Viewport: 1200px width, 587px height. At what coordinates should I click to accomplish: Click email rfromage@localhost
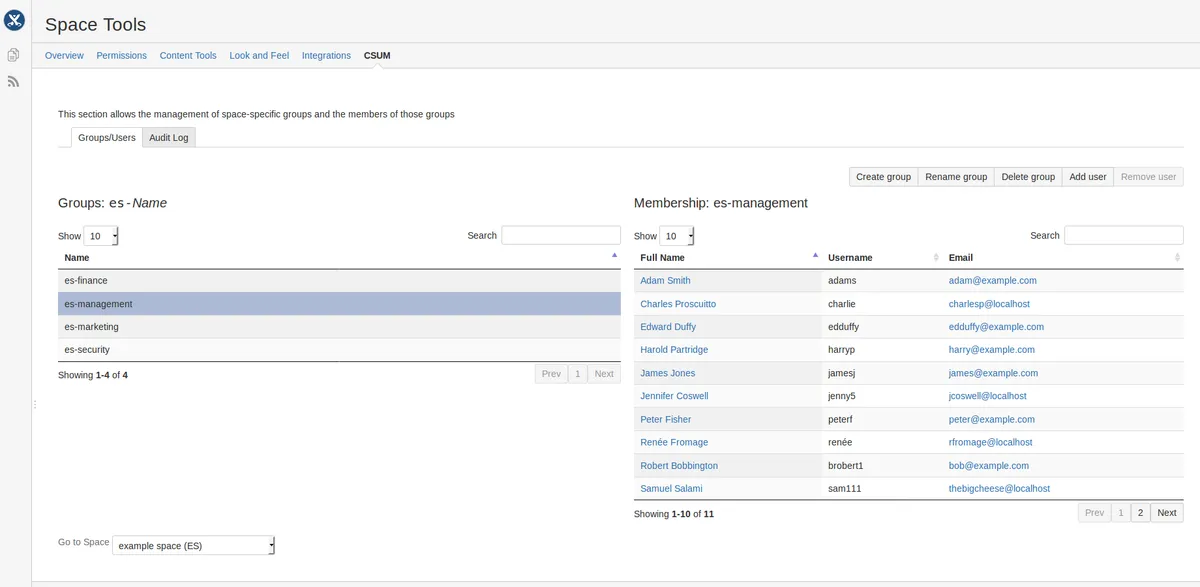coord(991,442)
